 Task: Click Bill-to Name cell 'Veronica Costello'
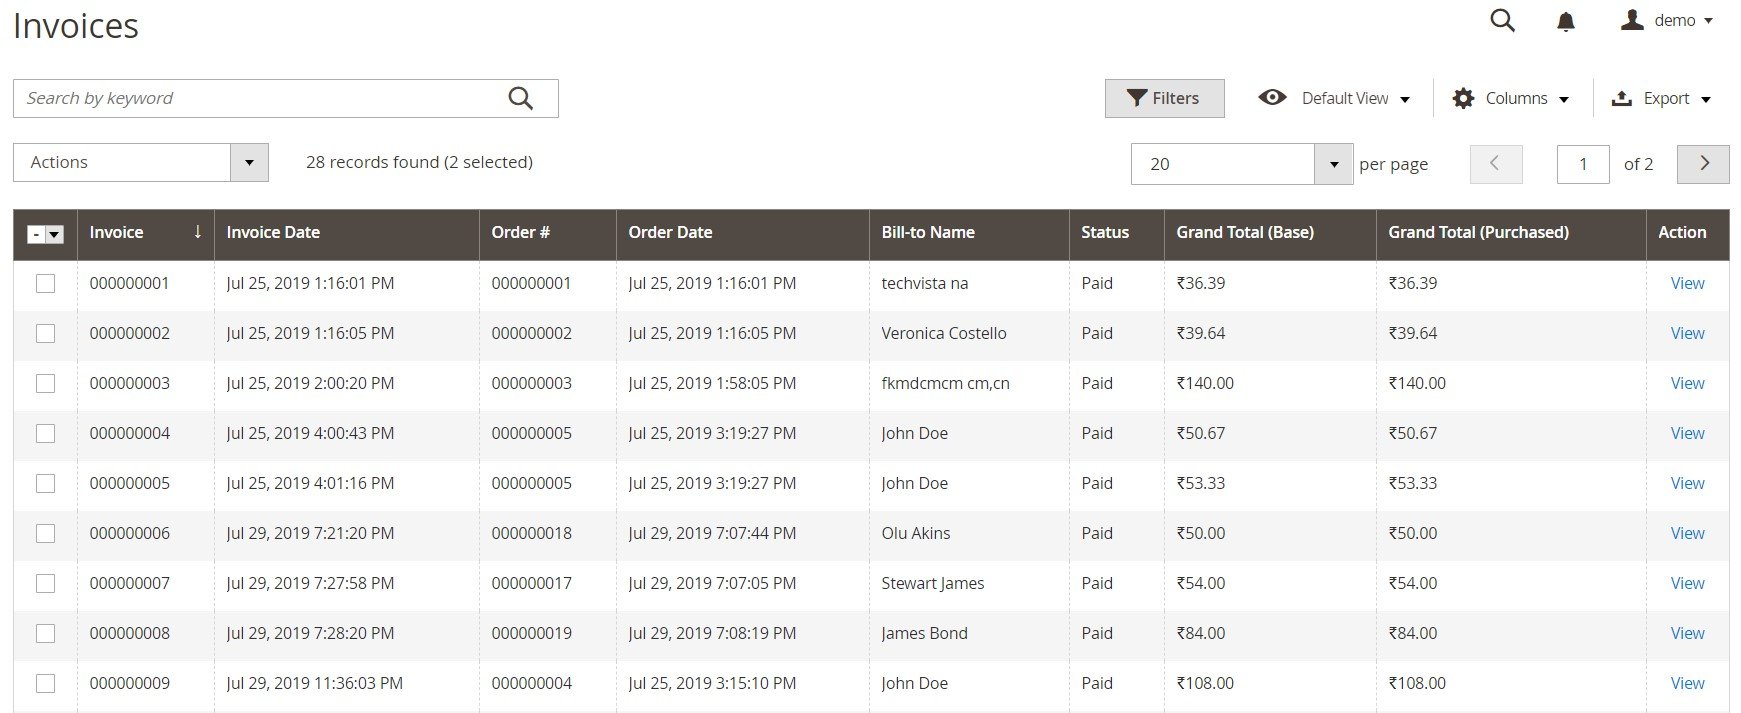(944, 334)
